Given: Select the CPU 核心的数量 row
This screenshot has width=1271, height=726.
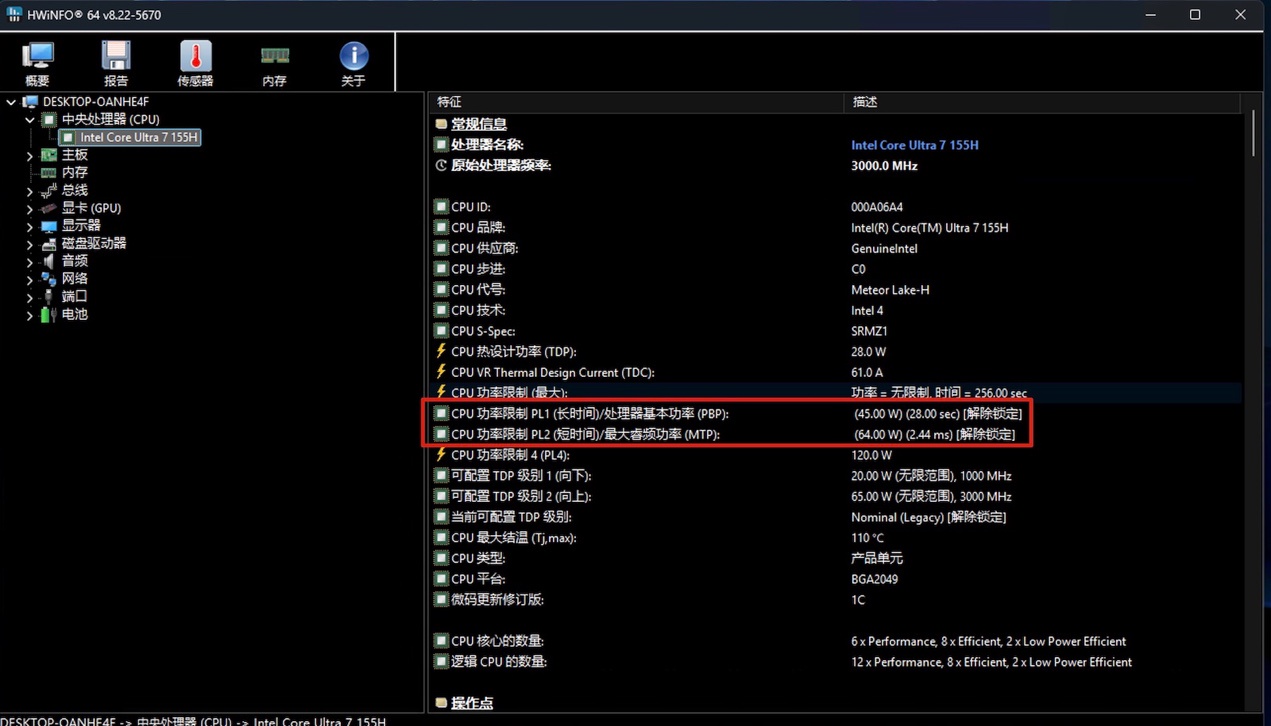Looking at the screenshot, I should click(837, 641).
